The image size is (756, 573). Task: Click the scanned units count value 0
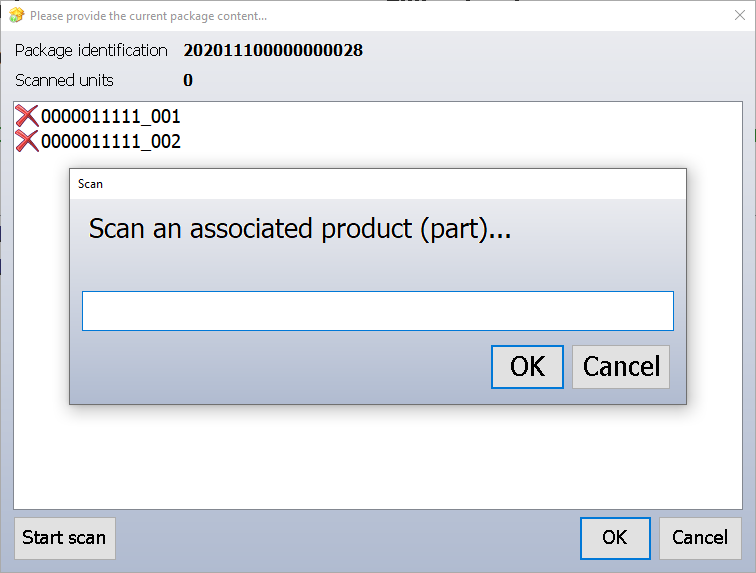point(188,80)
